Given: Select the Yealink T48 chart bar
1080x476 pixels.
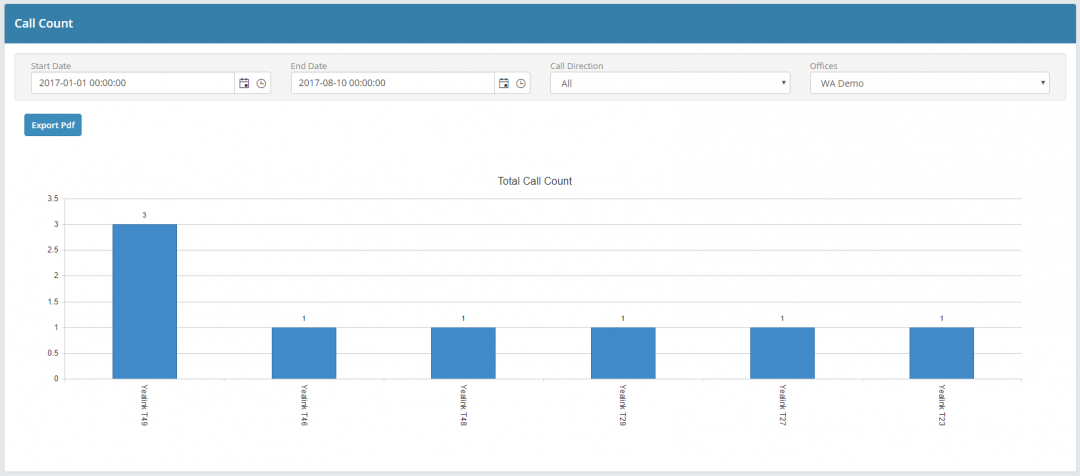Looking at the screenshot, I should tap(463, 353).
